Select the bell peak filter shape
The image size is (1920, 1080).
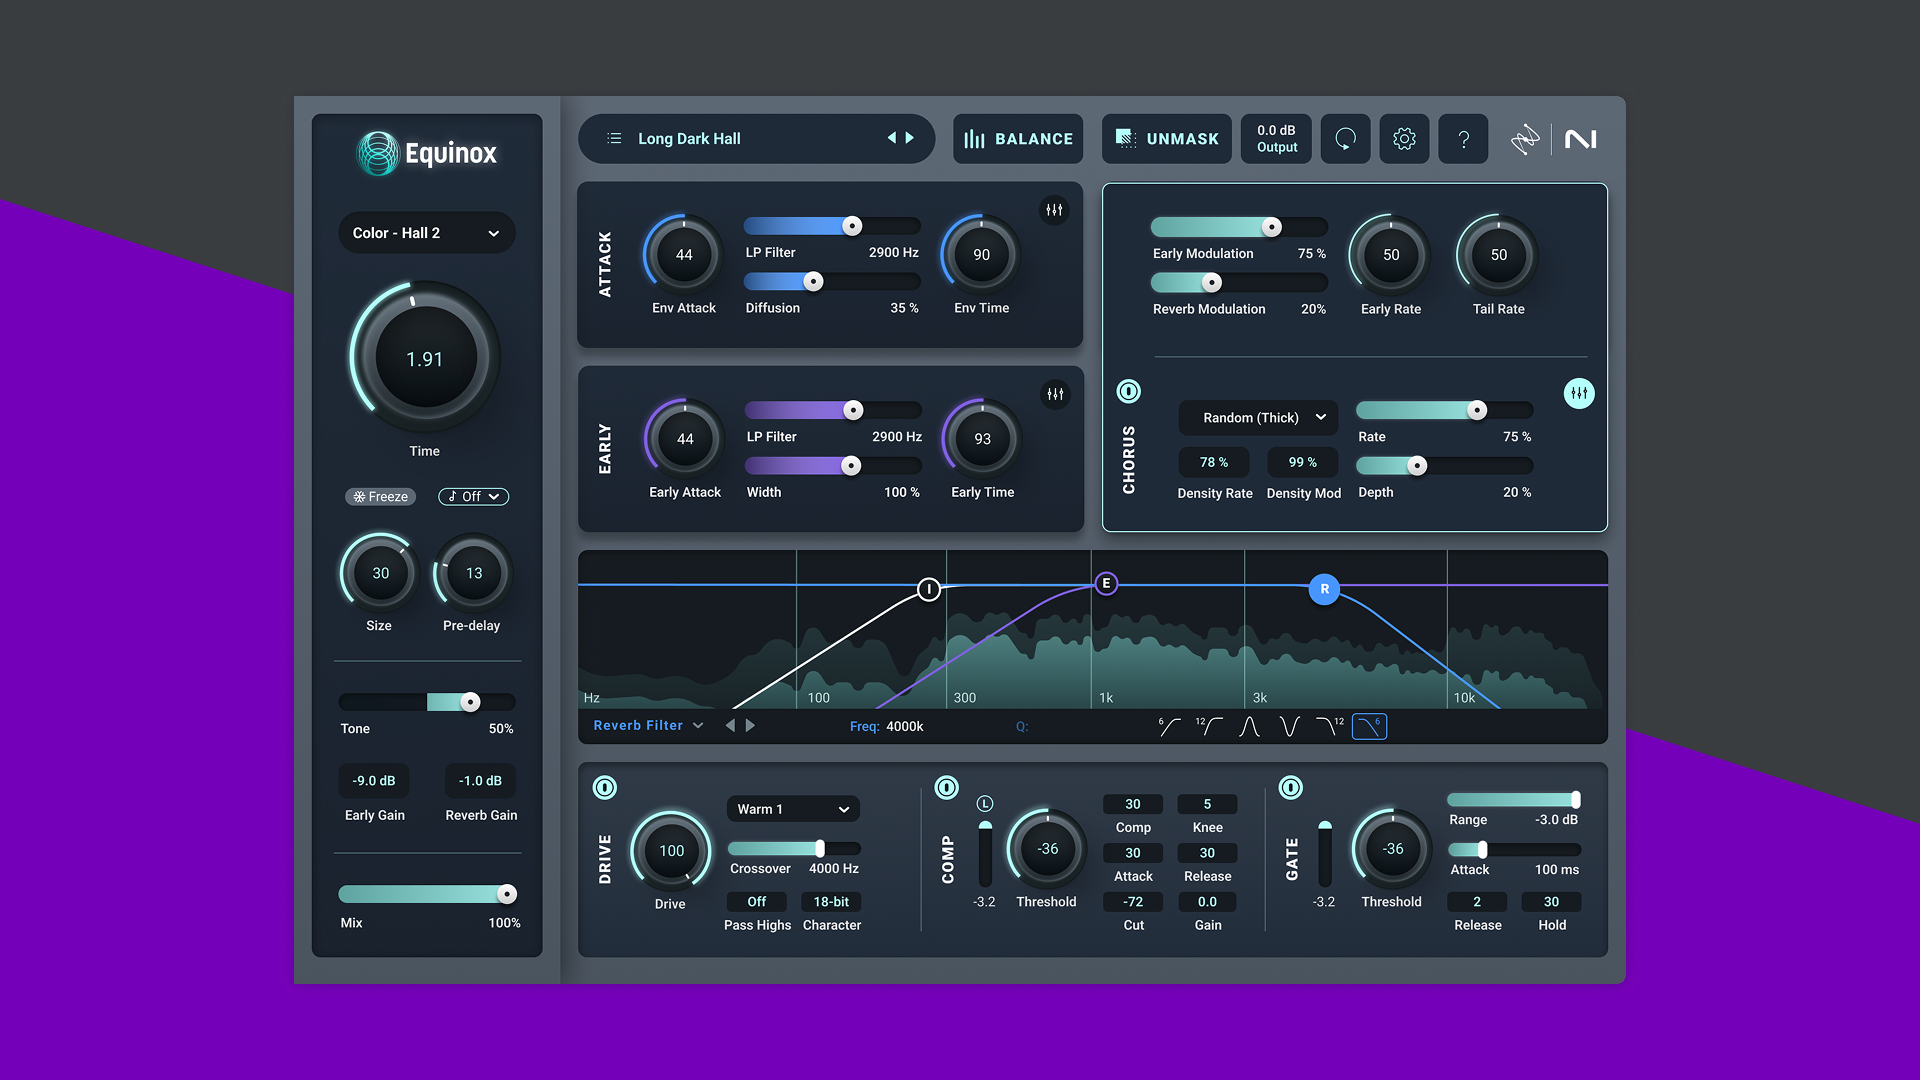point(1249,727)
